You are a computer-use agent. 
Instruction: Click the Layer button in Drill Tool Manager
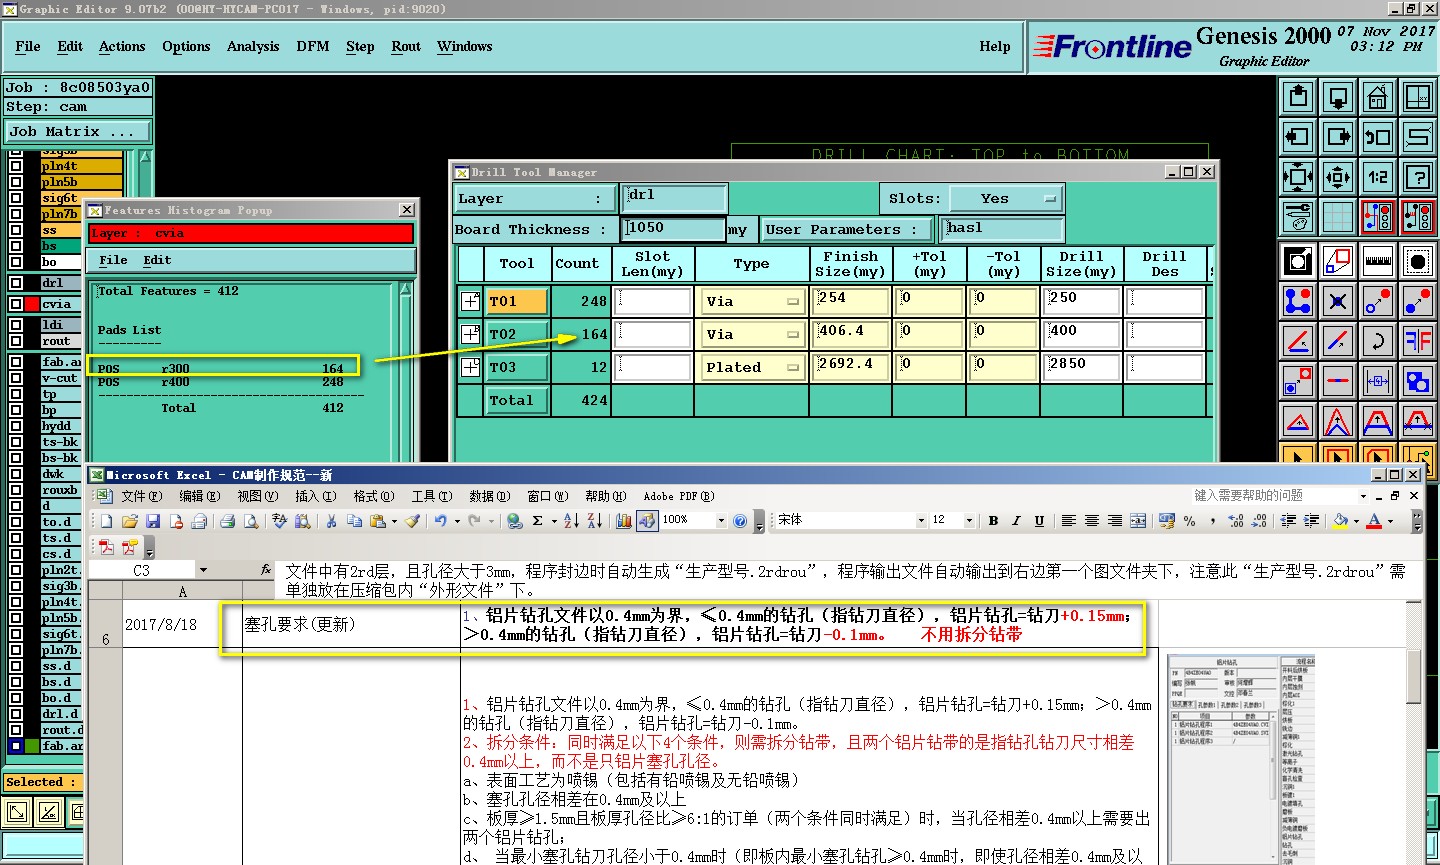pos(534,199)
